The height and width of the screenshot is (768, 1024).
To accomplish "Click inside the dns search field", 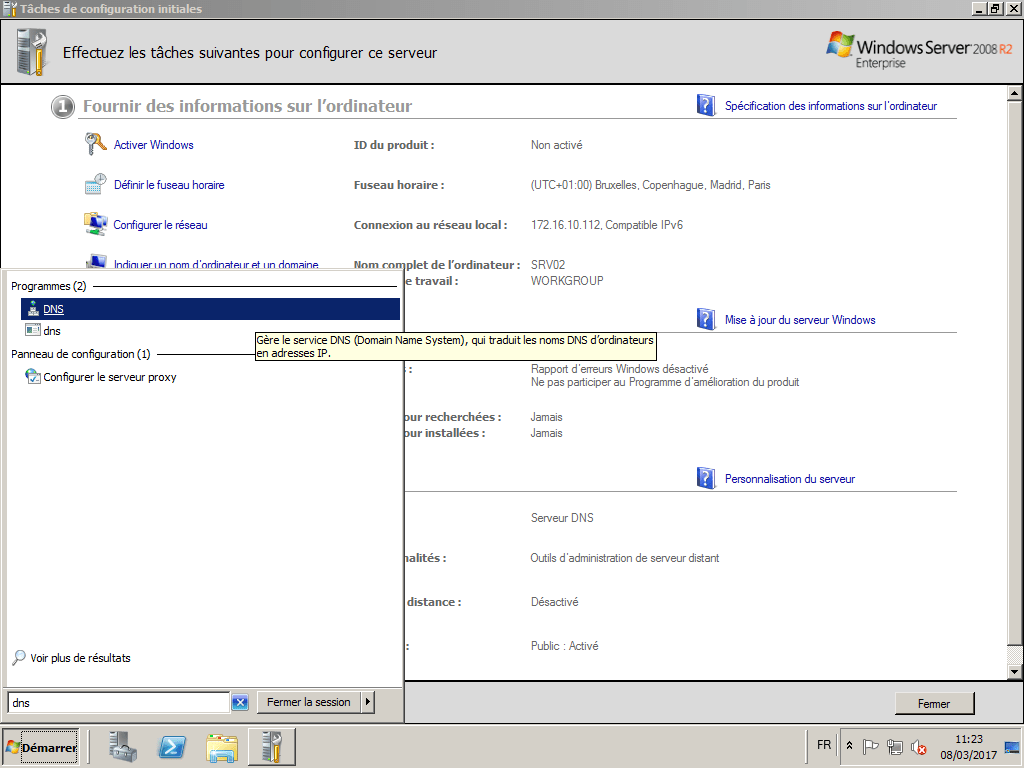I will click(115, 702).
